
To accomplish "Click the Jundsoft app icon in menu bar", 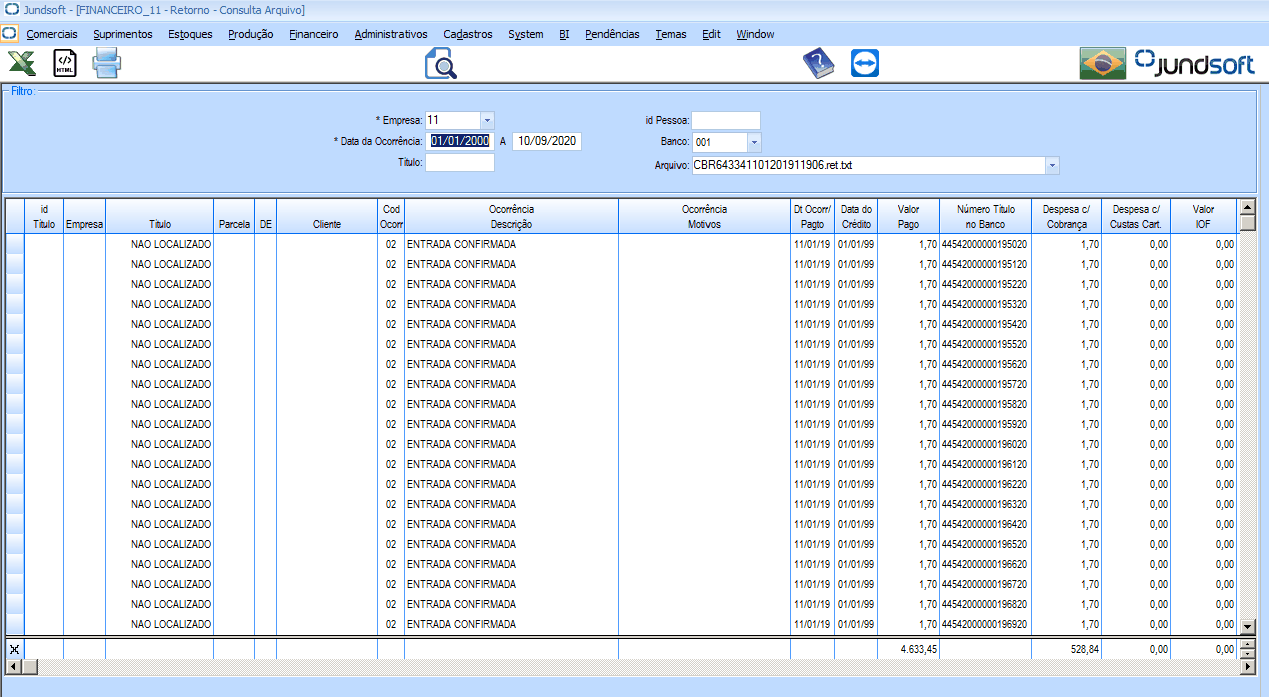I will click(9, 34).
